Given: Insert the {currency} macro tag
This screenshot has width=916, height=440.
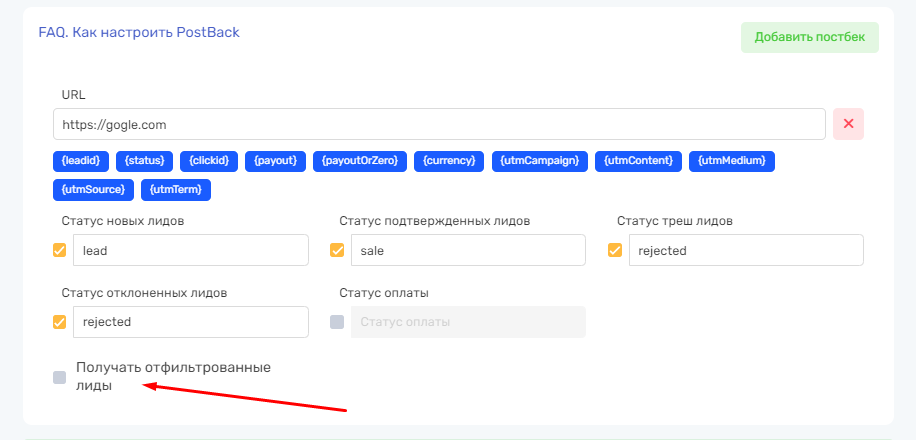Looking at the screenshot, I should 449,160.
